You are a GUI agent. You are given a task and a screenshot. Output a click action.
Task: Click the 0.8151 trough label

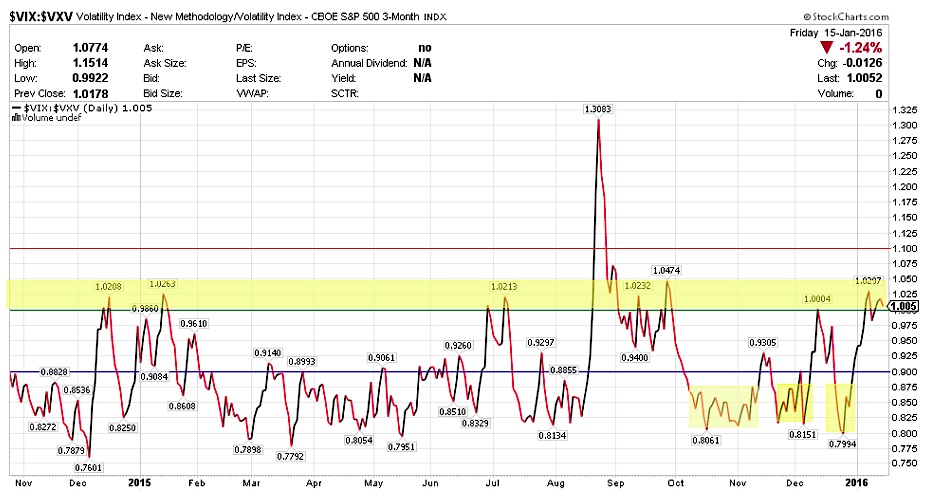(803, 435)
